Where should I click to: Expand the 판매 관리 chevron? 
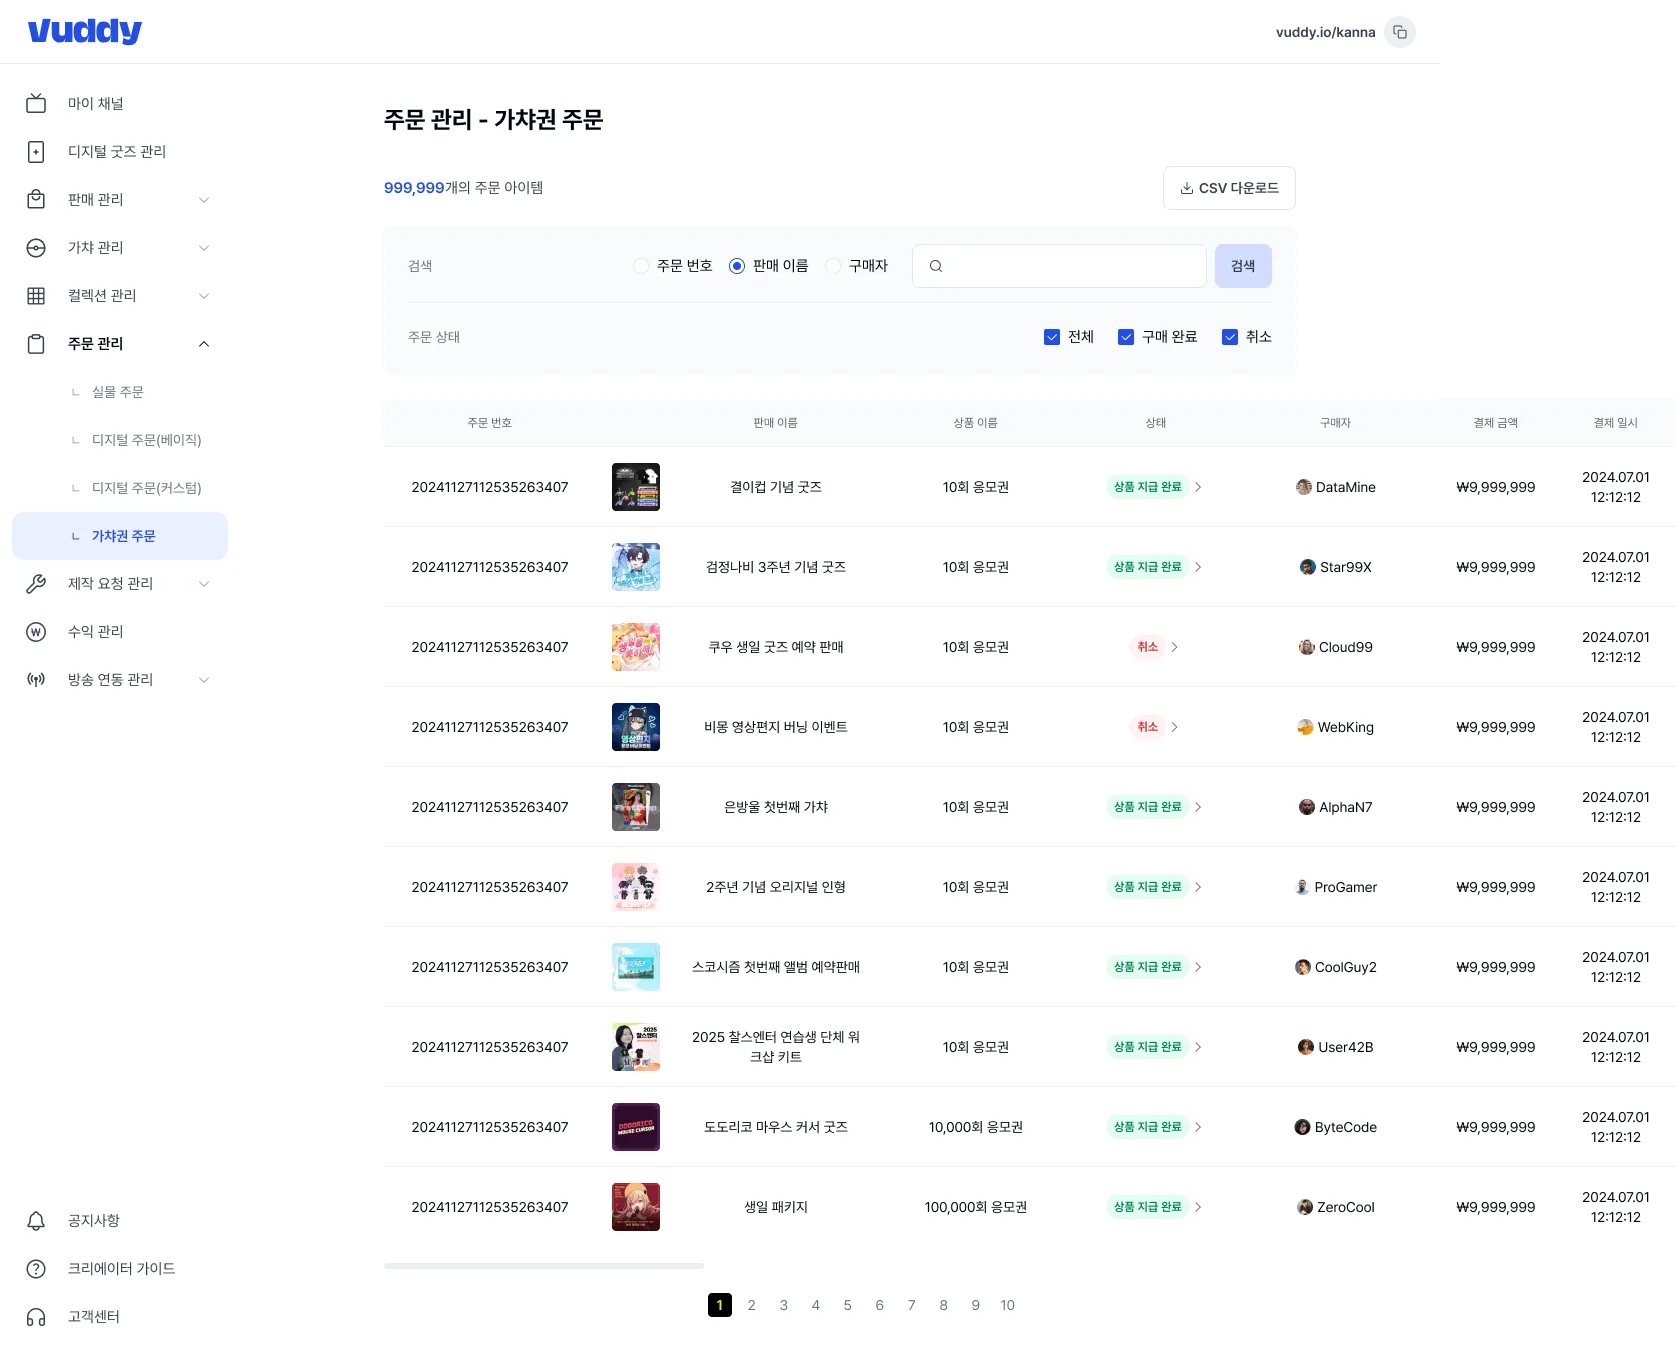tap(204, 200)
